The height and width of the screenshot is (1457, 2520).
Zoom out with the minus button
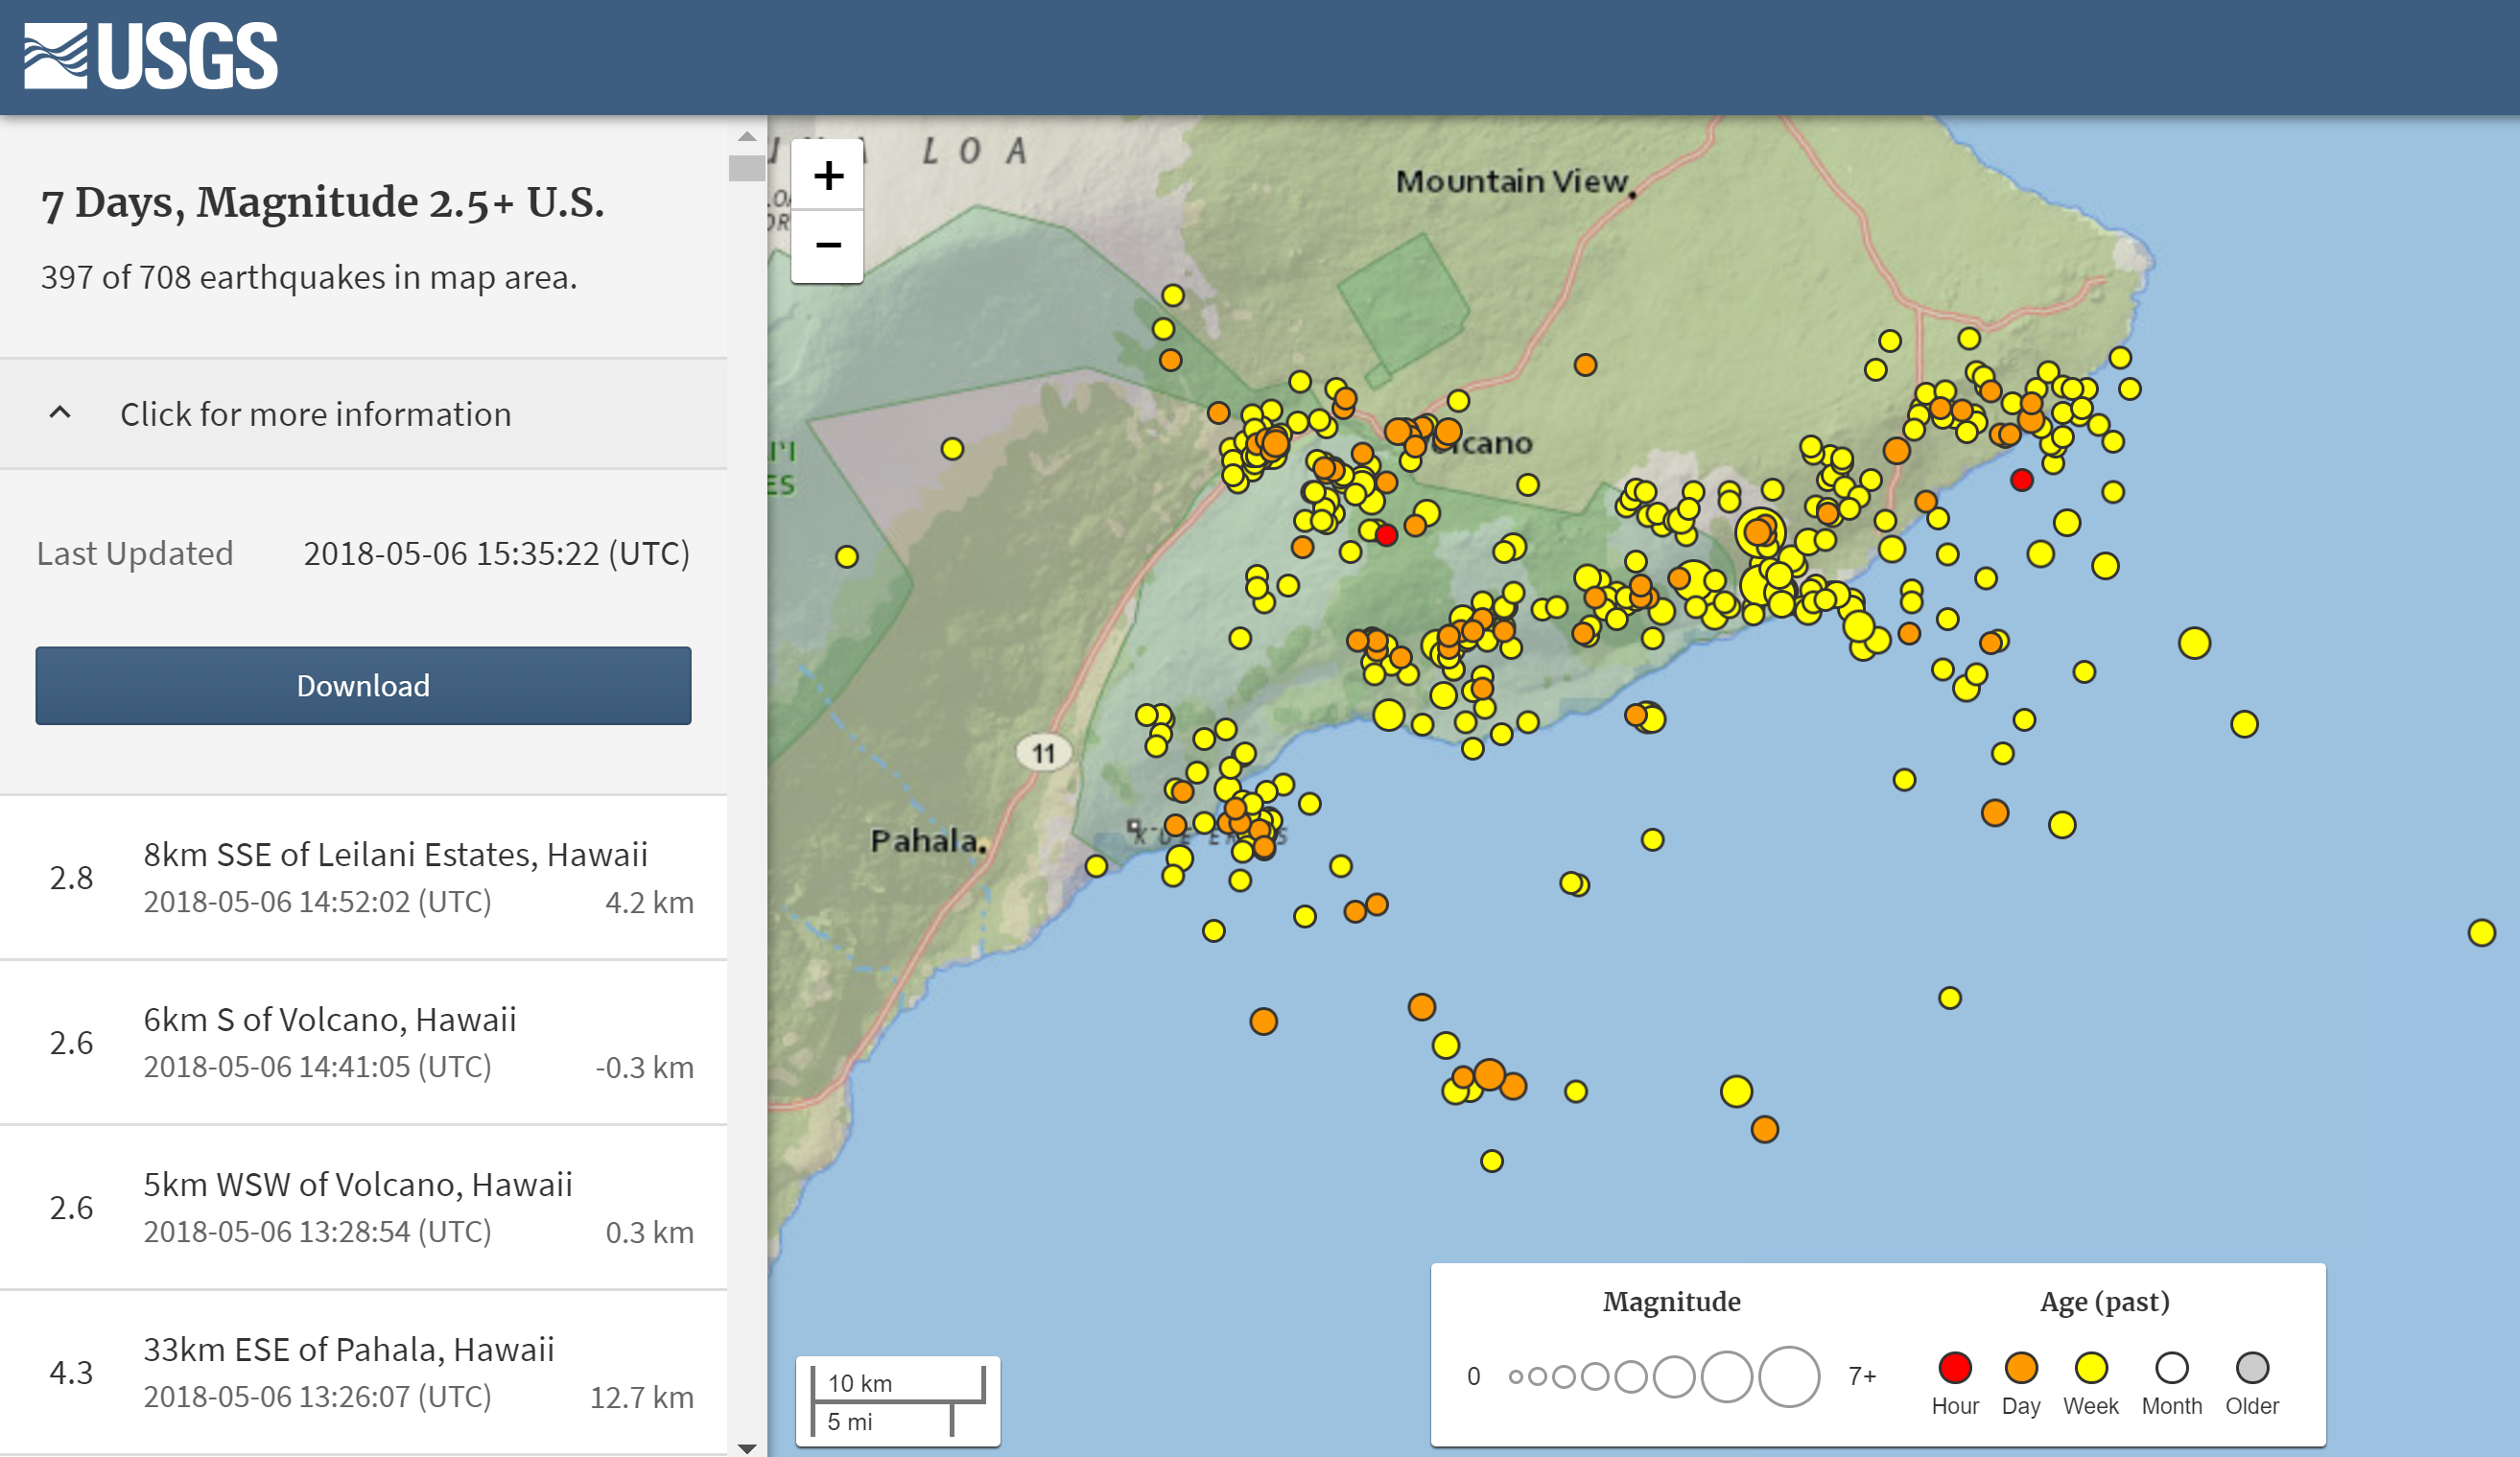click(x=827, y=246)
